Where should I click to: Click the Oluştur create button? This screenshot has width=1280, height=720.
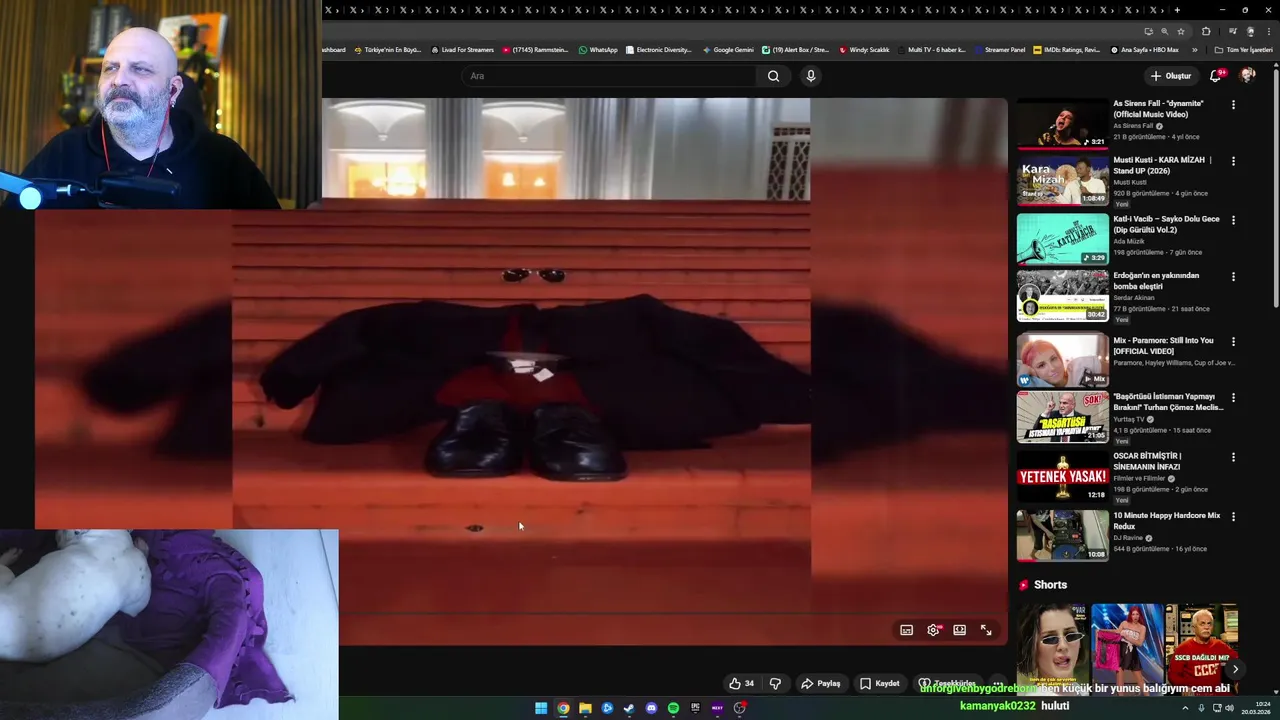pyautogui.click(x=1170, y=76)
